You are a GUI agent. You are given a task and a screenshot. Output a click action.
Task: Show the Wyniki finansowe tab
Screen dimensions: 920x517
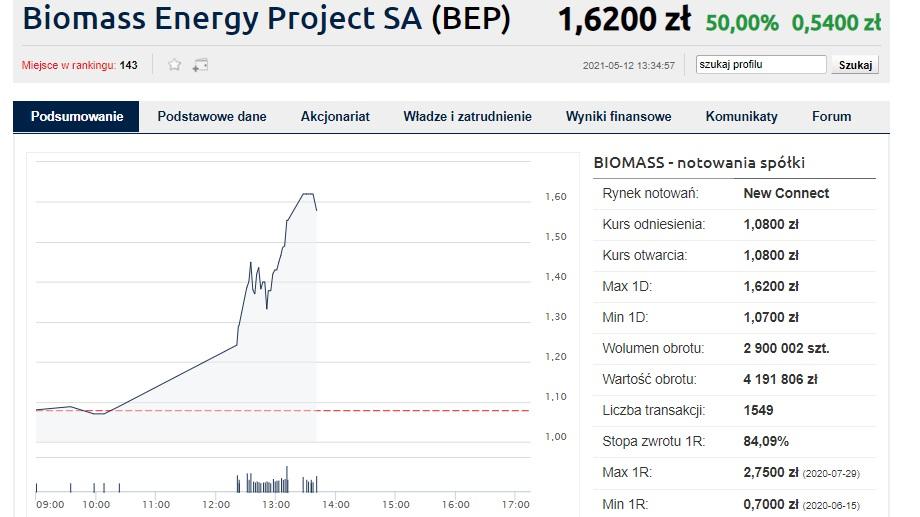(618, 116)
